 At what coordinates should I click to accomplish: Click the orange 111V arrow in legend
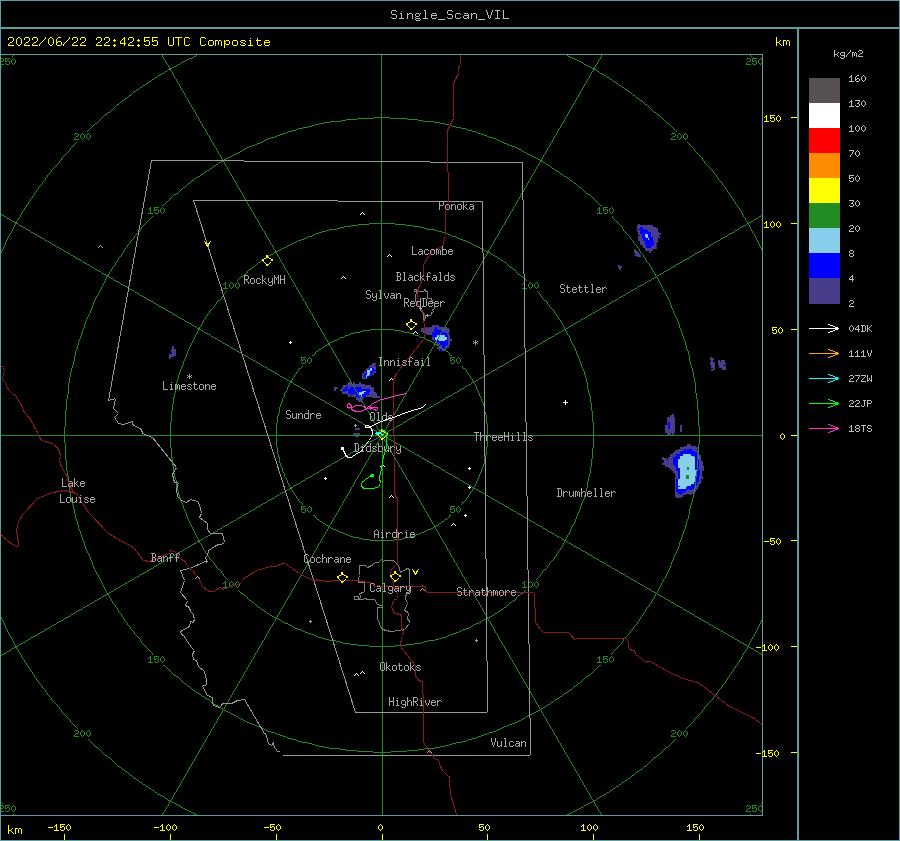824,354
